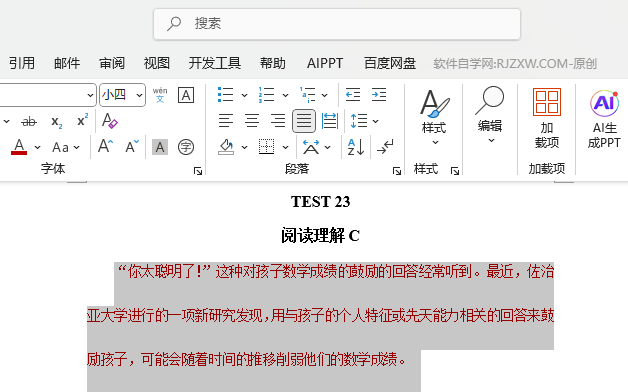
Task: Open the Styles gallery
Action: [x=434, y=117]
